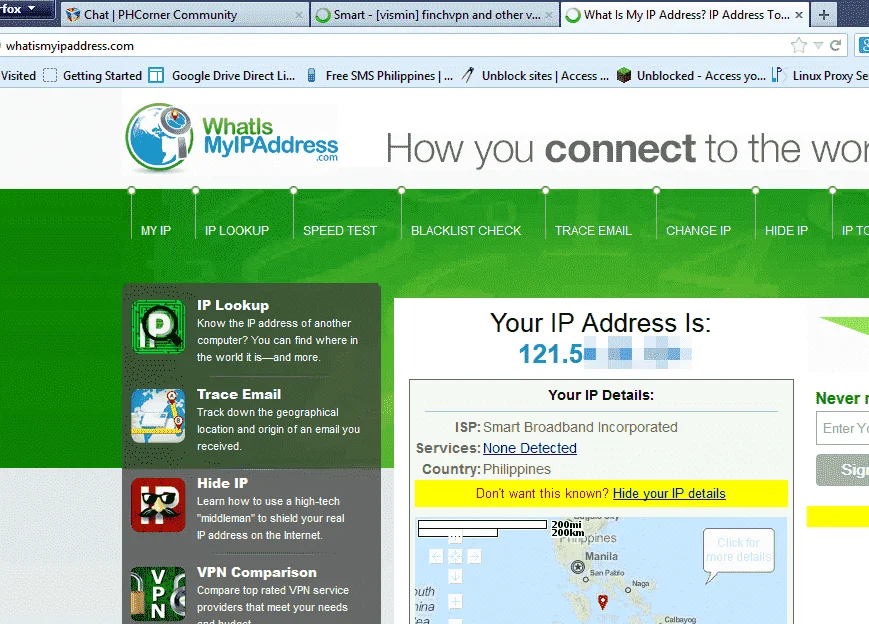869x624 pixels.
Task: Open the Getting Started bookmark
Action: [93, 75]
